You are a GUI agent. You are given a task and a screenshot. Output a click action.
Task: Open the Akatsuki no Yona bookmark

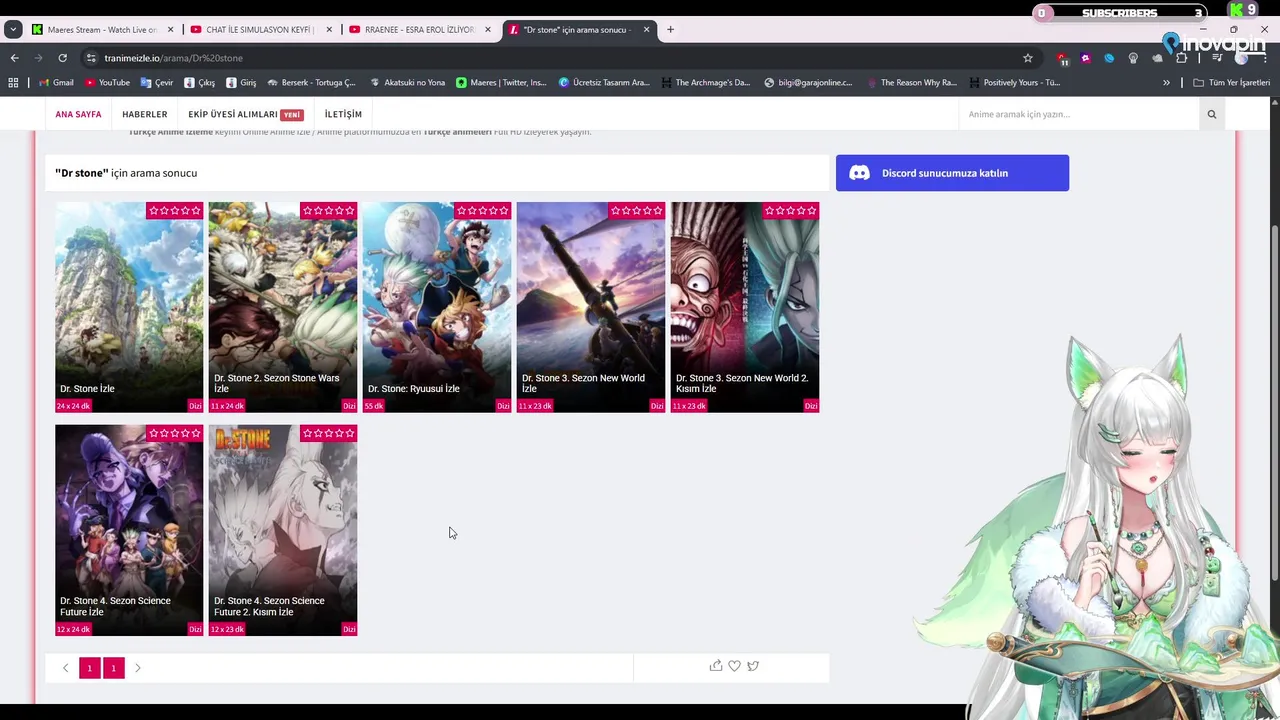(x=407, y=83)
